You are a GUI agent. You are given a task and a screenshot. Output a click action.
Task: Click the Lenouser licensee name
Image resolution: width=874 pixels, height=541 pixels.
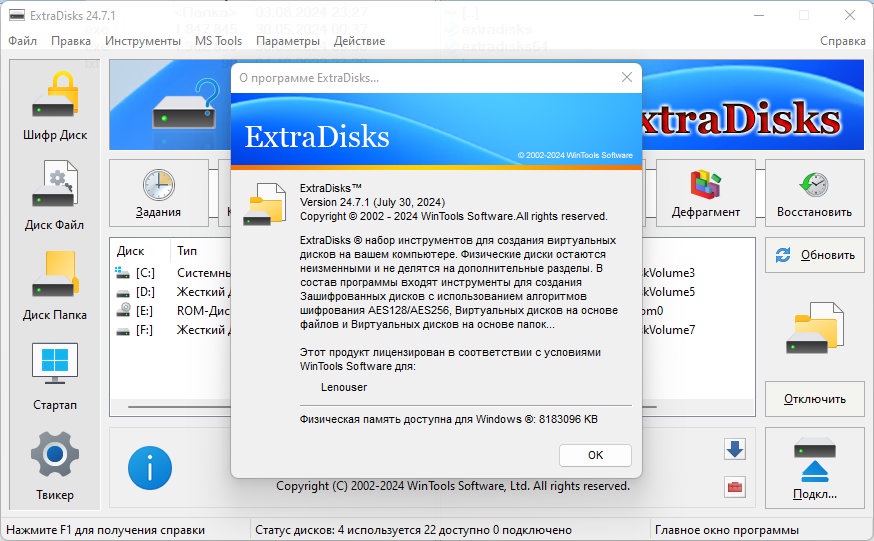344,387
